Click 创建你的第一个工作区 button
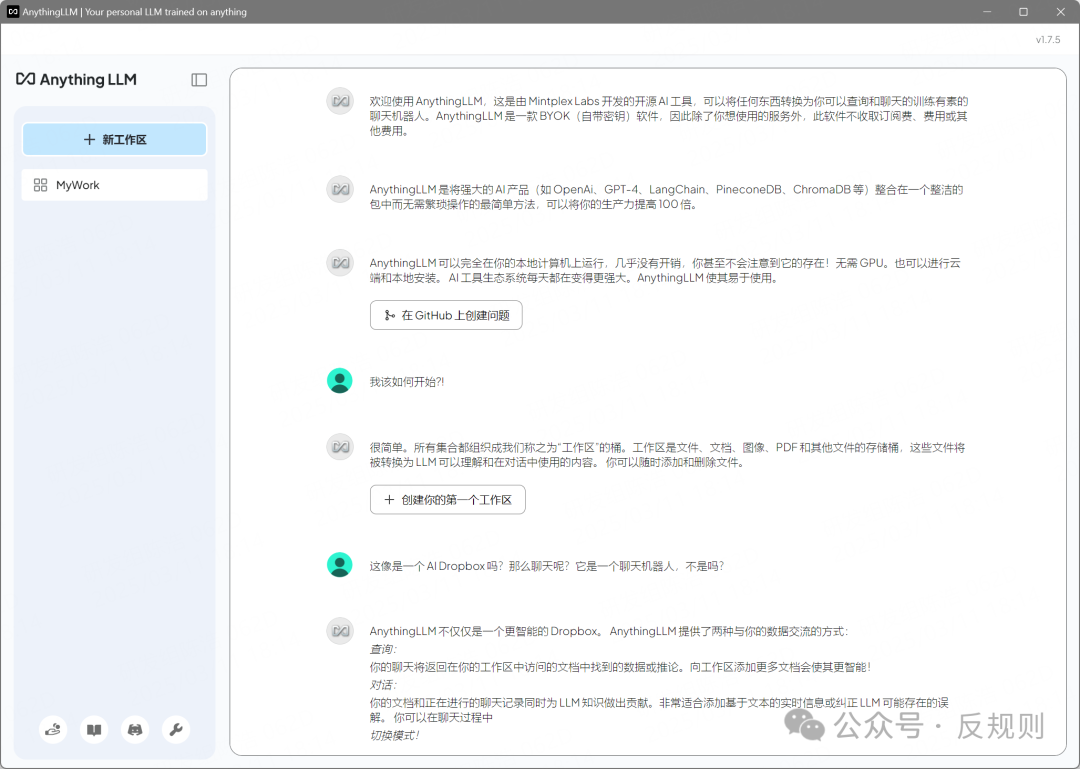1080x769 pixels. 448,500
